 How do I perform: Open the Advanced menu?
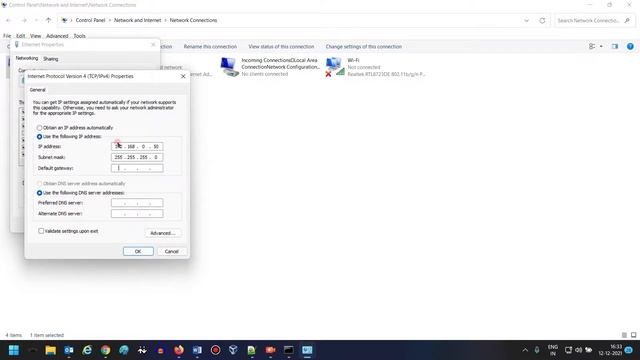[x=57, y=36]
